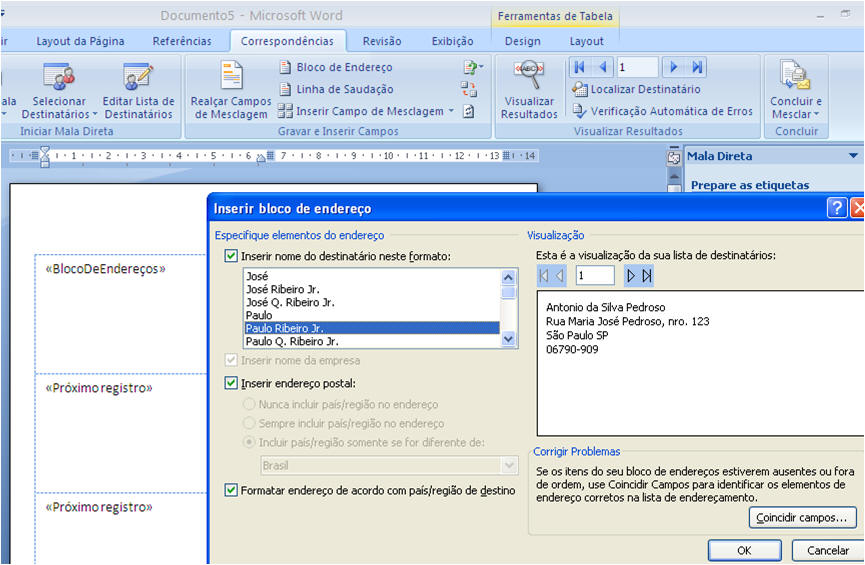The width and height of the screenshot is (865, 565).
Task: Open Selecionar Destinatários dropdown
Action: pyautogui.click(x=59, y=108)
